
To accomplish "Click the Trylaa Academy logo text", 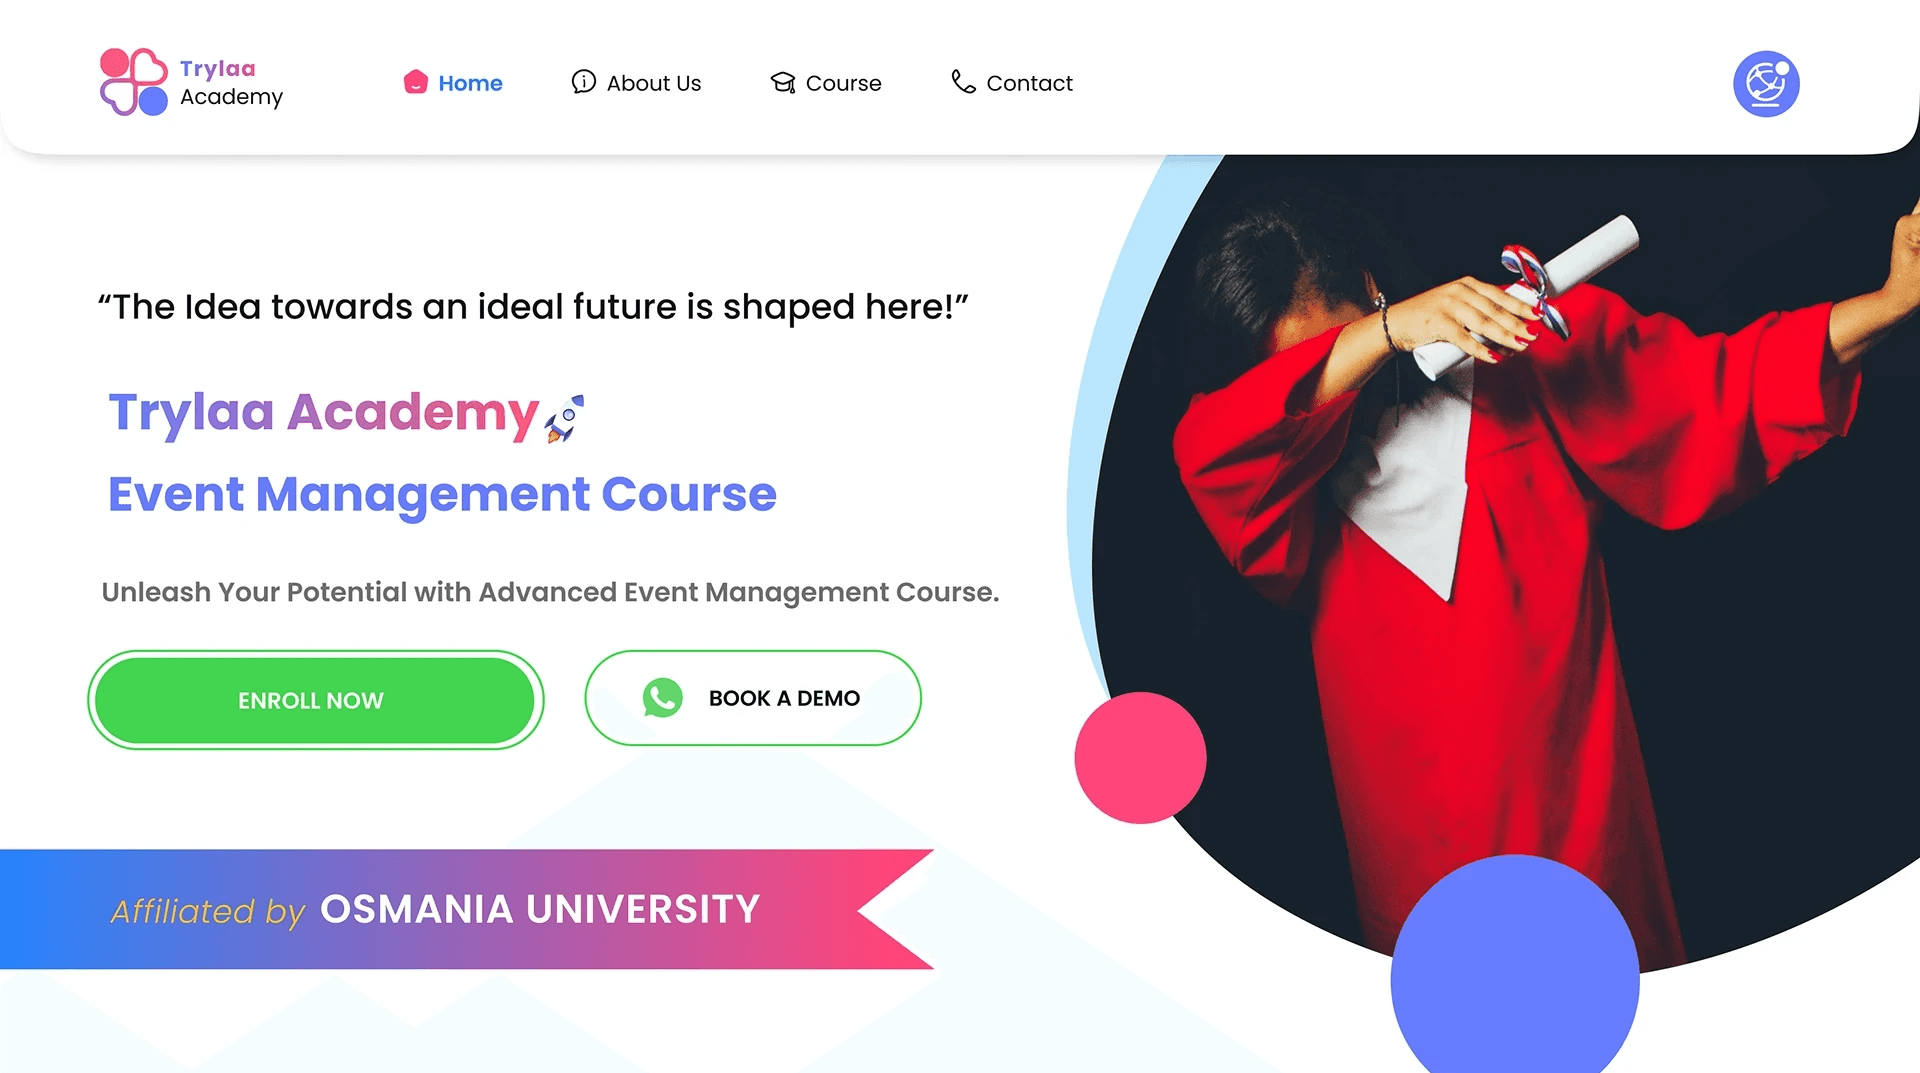I will click(x=231, y=83).
